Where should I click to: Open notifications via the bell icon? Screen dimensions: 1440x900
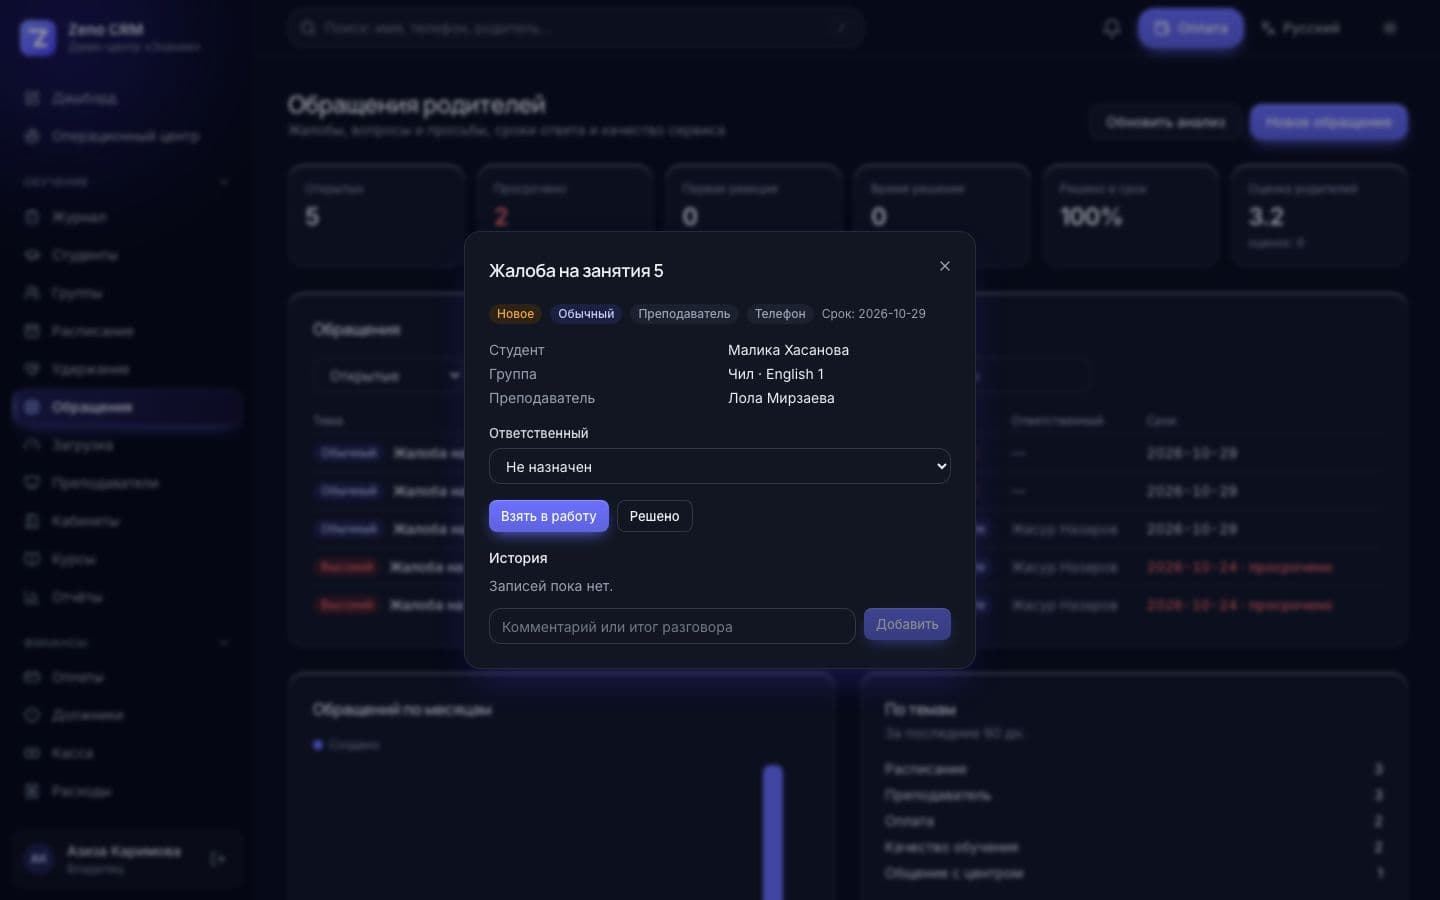(1111, 28)
